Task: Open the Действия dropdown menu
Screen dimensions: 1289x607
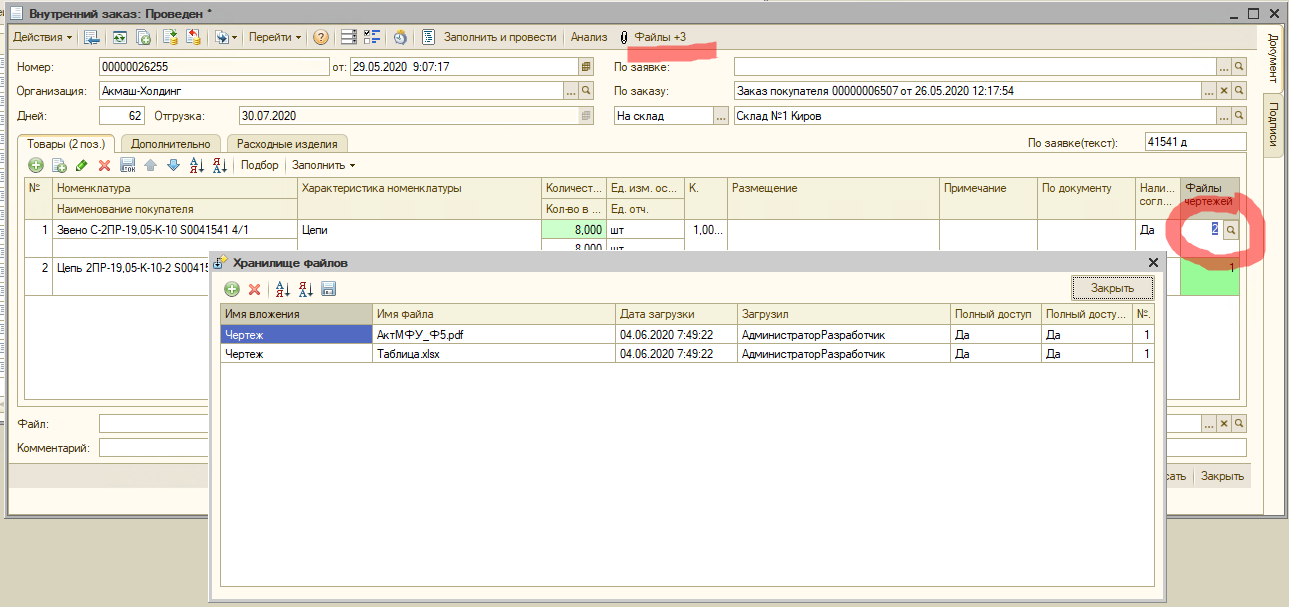Action: click(43, 37)
